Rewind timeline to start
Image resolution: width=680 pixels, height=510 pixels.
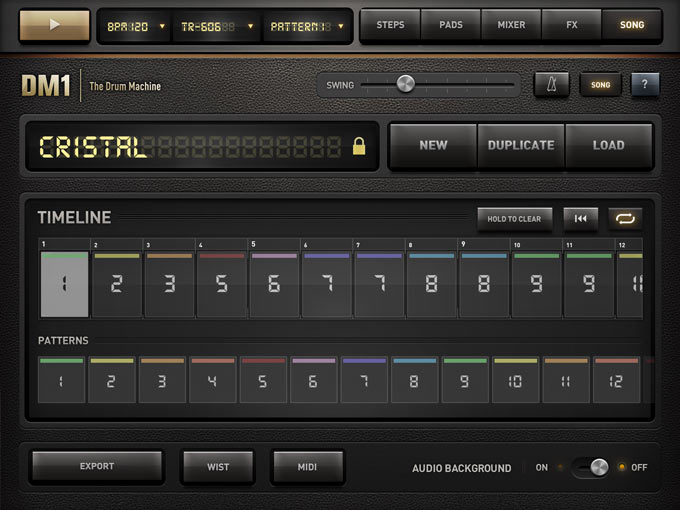pos(581,219)
